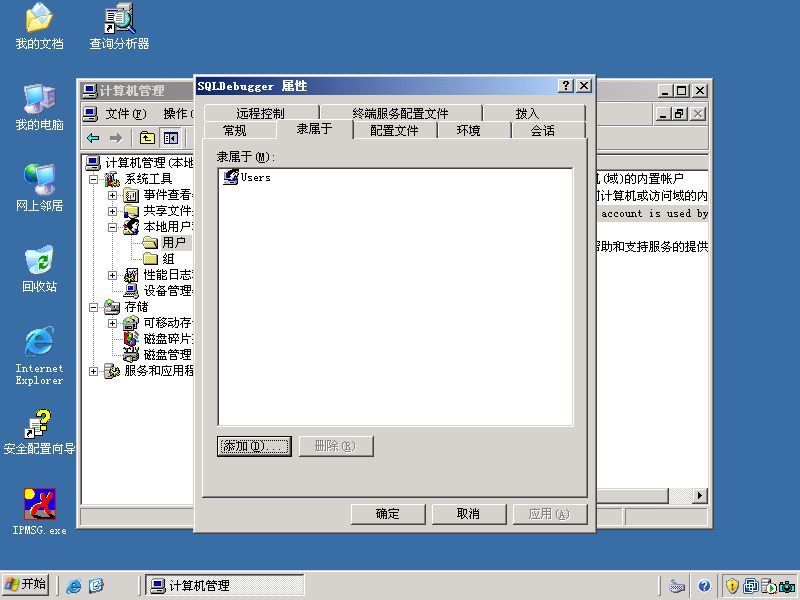800x600 pixels.
Task: Switch to the 会话 tab
Action: [x=543, y=131]
